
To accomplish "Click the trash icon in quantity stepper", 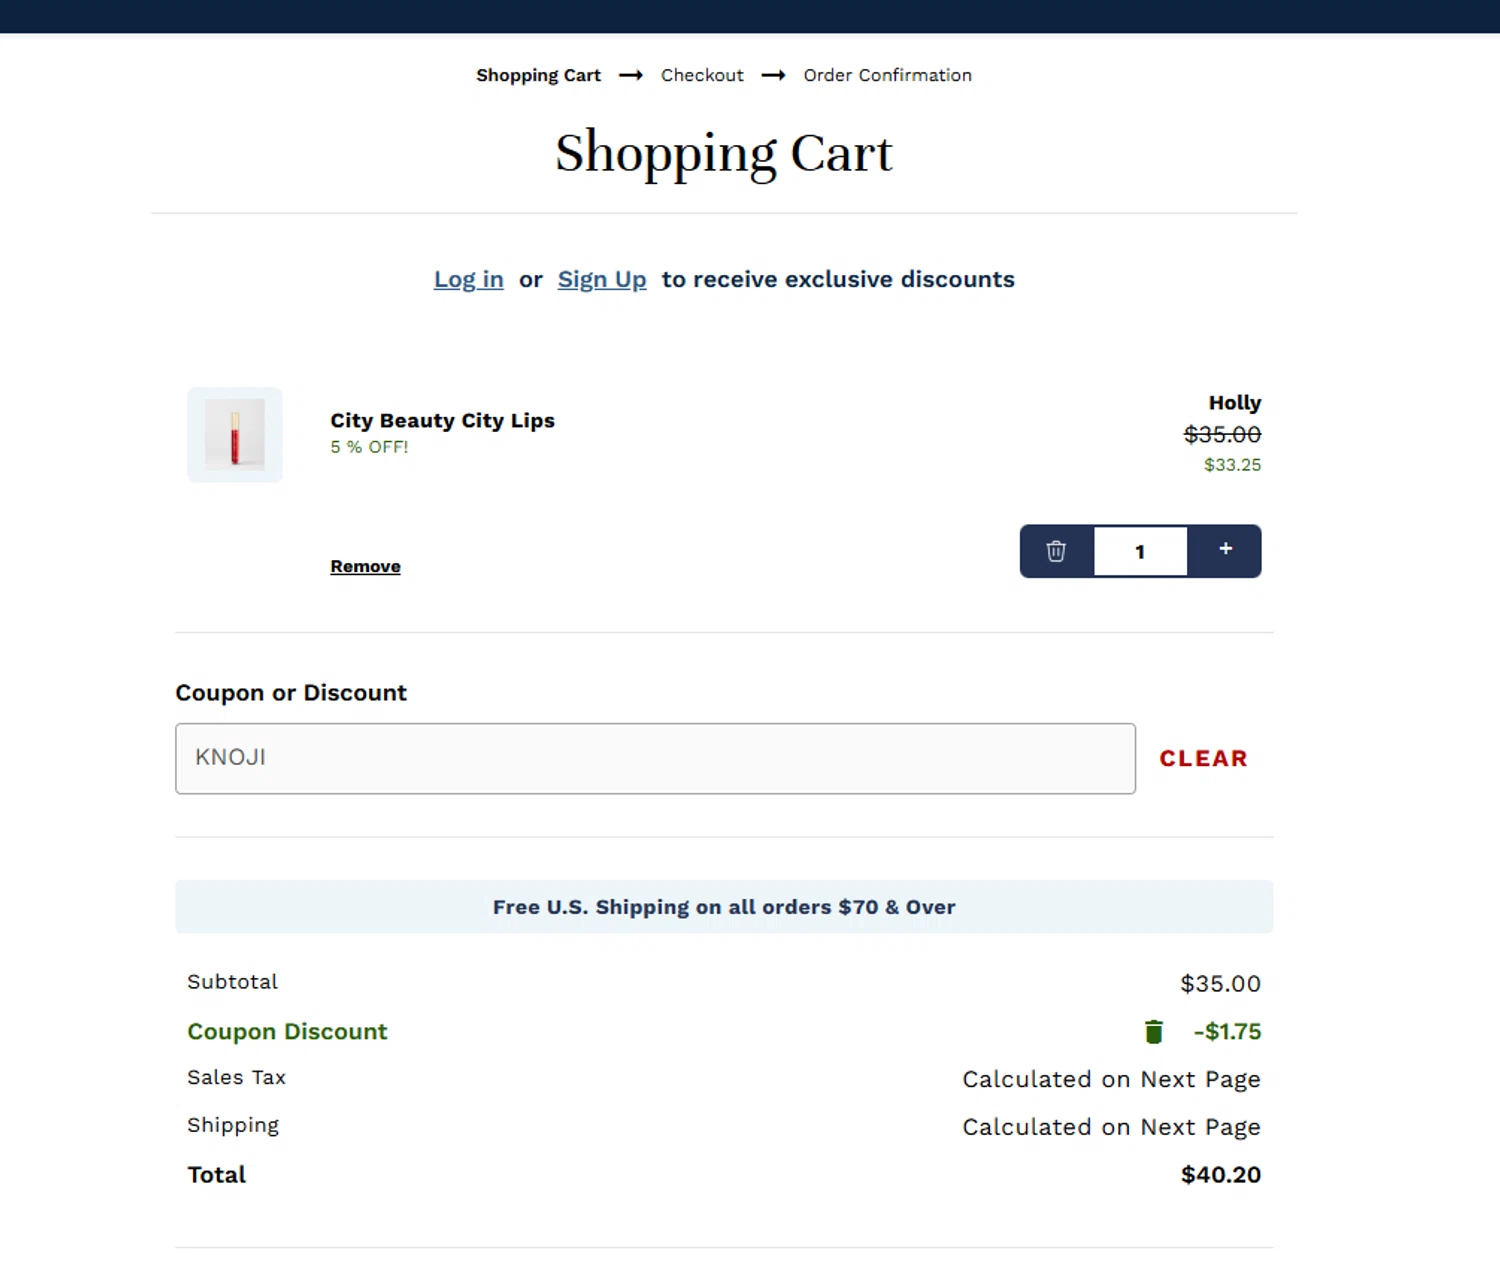I will point(1056,551).
